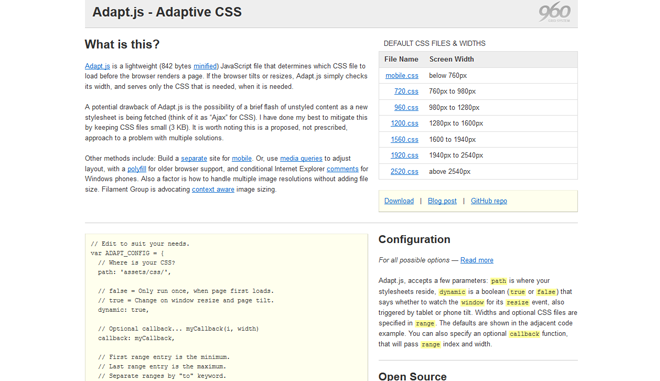Open 1200.css file link
660x381 pixels.
click(x=405, y=123)
